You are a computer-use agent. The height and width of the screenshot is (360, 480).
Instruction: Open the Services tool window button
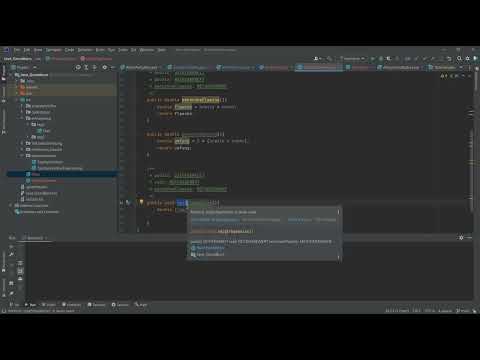(120, 305)
